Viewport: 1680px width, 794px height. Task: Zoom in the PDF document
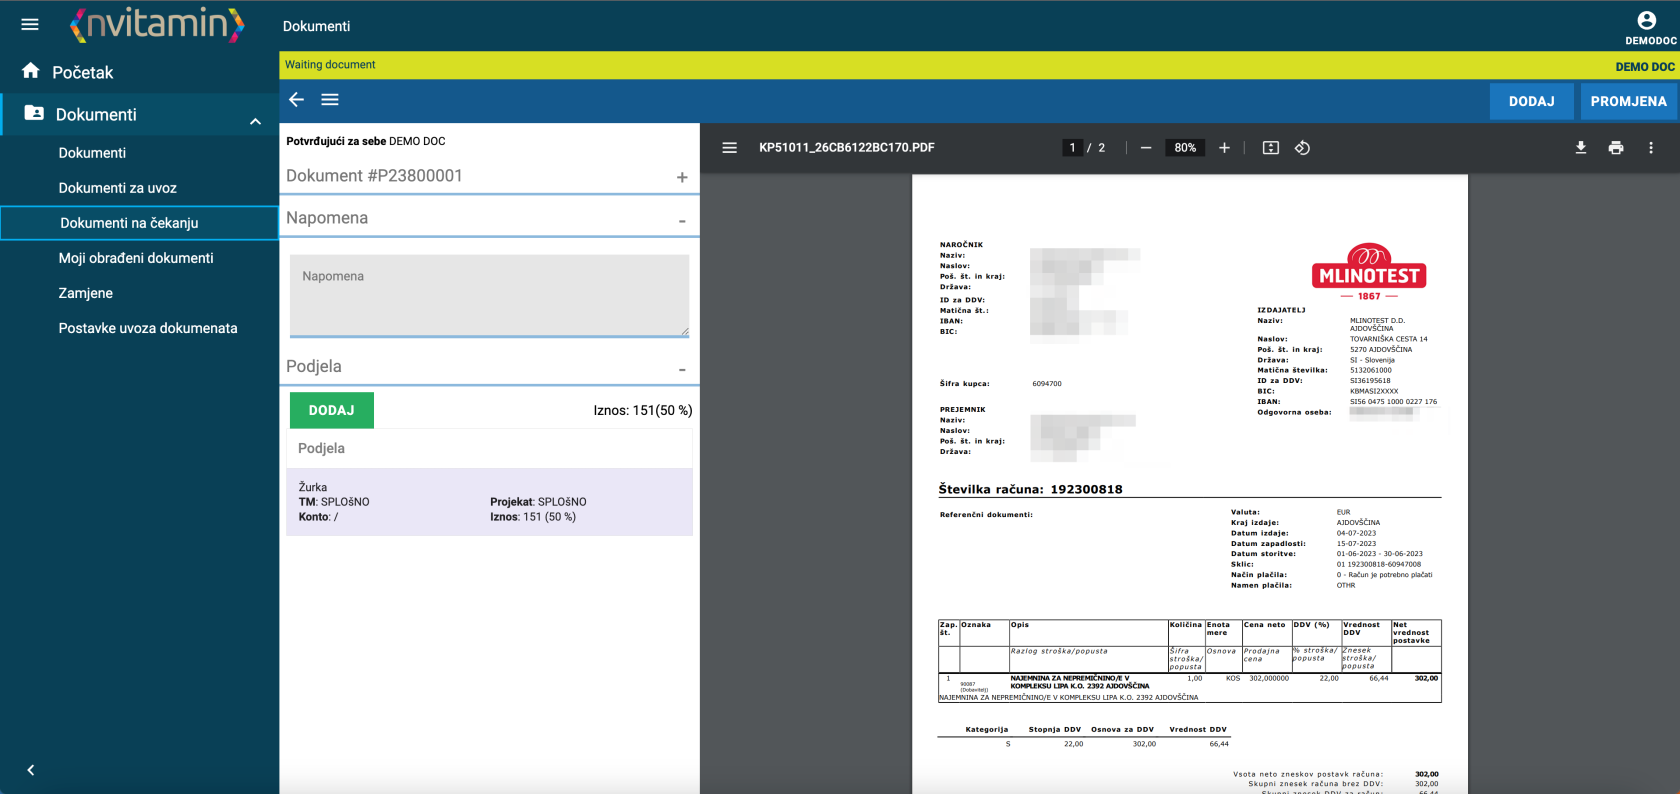pyautogui.click(x=1224, y=148)
